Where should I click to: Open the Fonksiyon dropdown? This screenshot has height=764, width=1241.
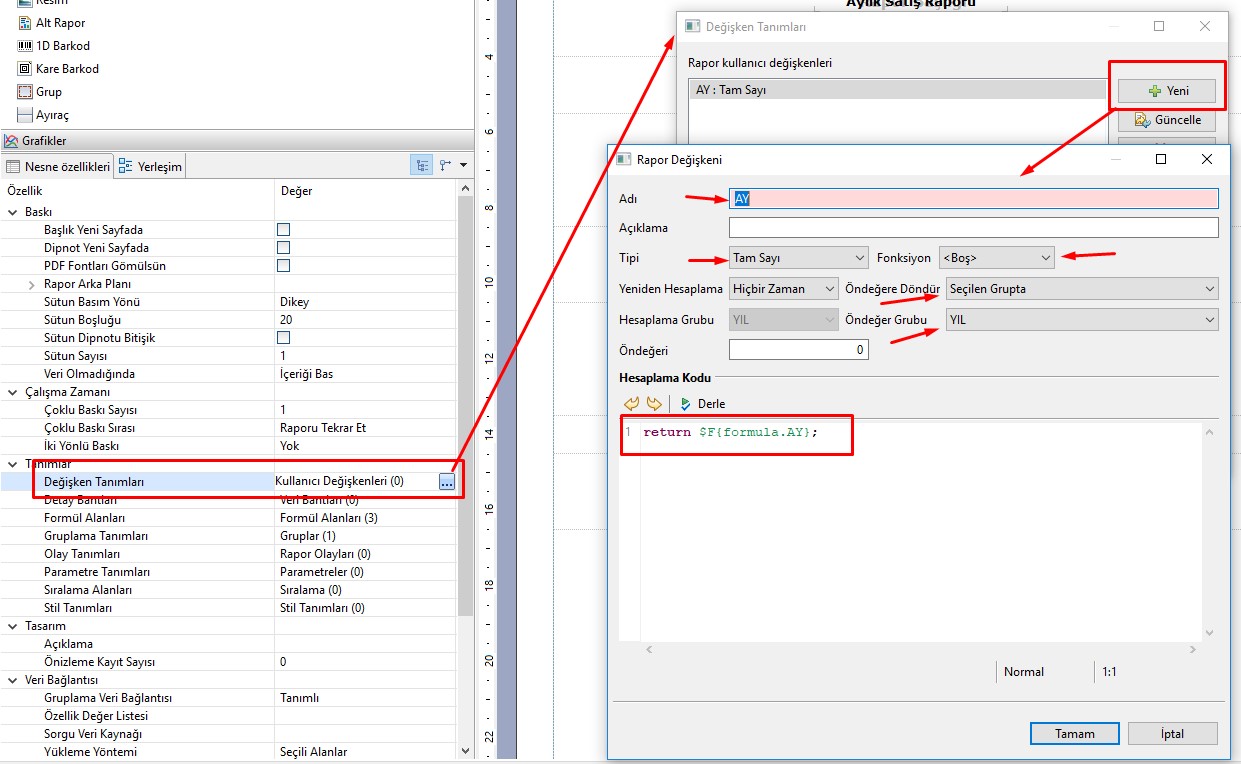[996, 258]
